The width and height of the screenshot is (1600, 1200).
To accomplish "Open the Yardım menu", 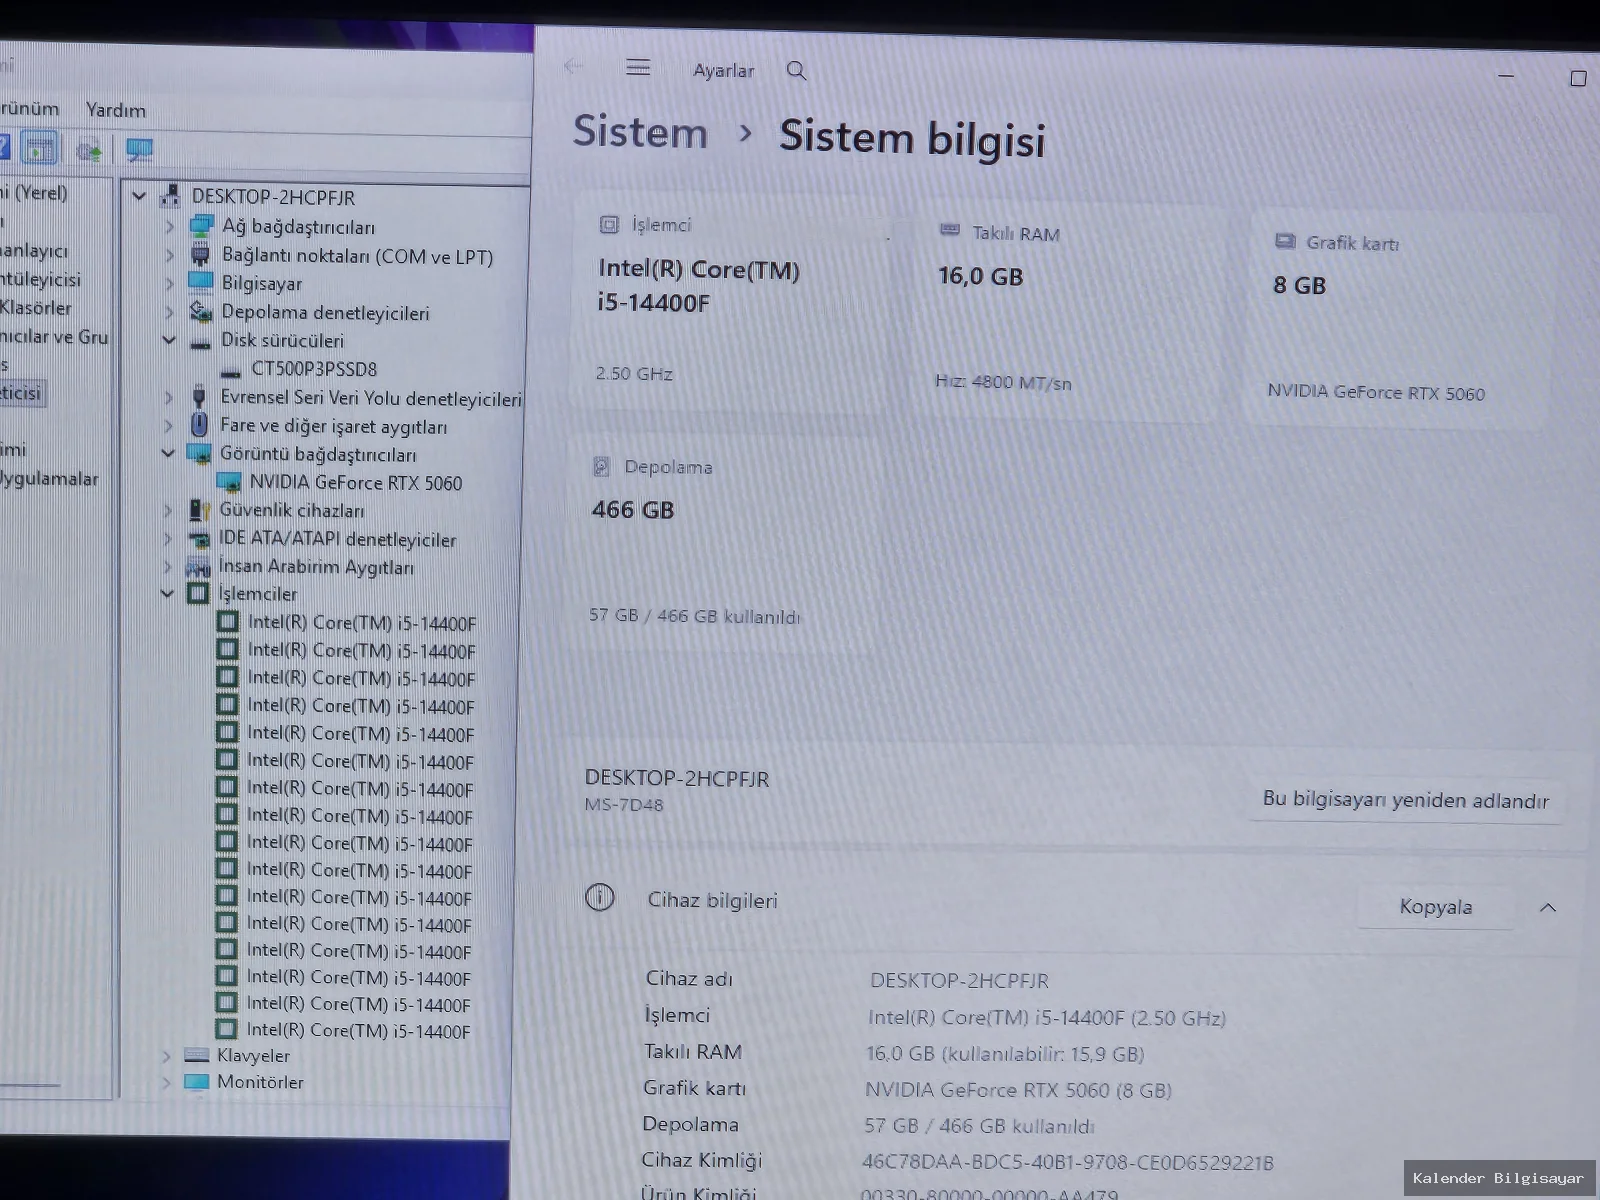I will tap(116, 110).
